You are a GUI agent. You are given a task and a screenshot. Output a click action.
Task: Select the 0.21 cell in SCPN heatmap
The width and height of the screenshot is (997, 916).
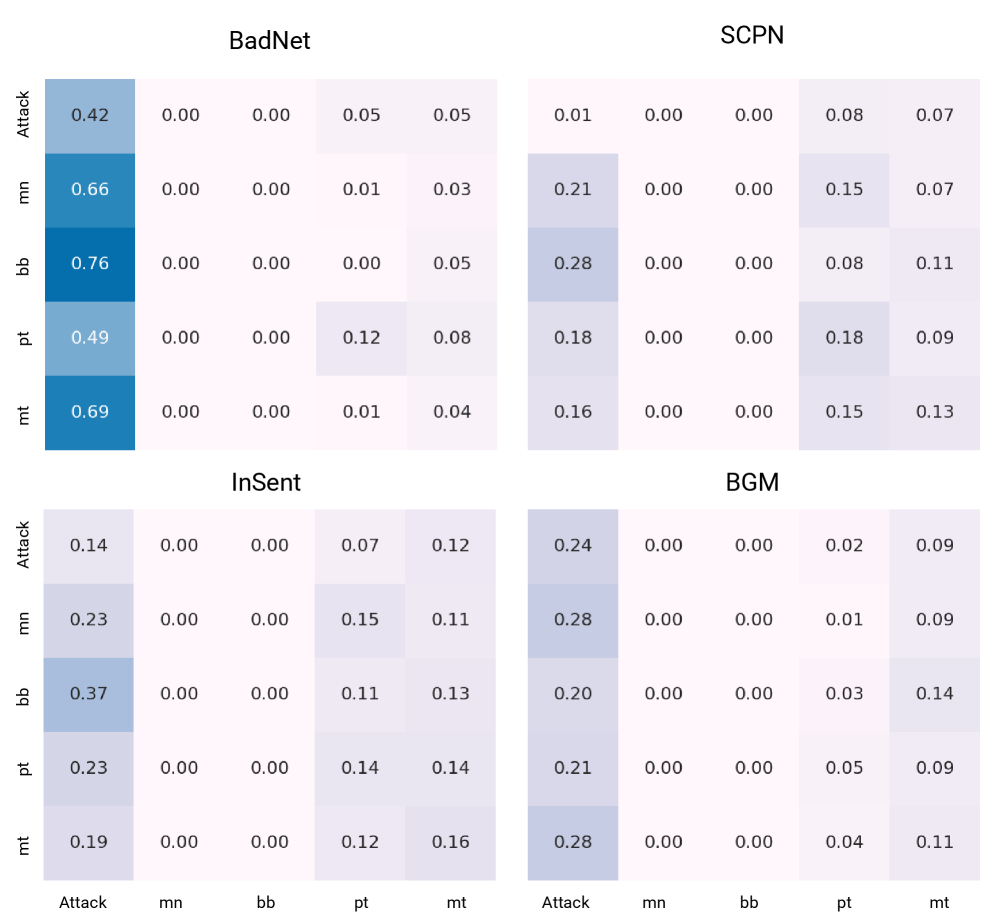point(573,190)
